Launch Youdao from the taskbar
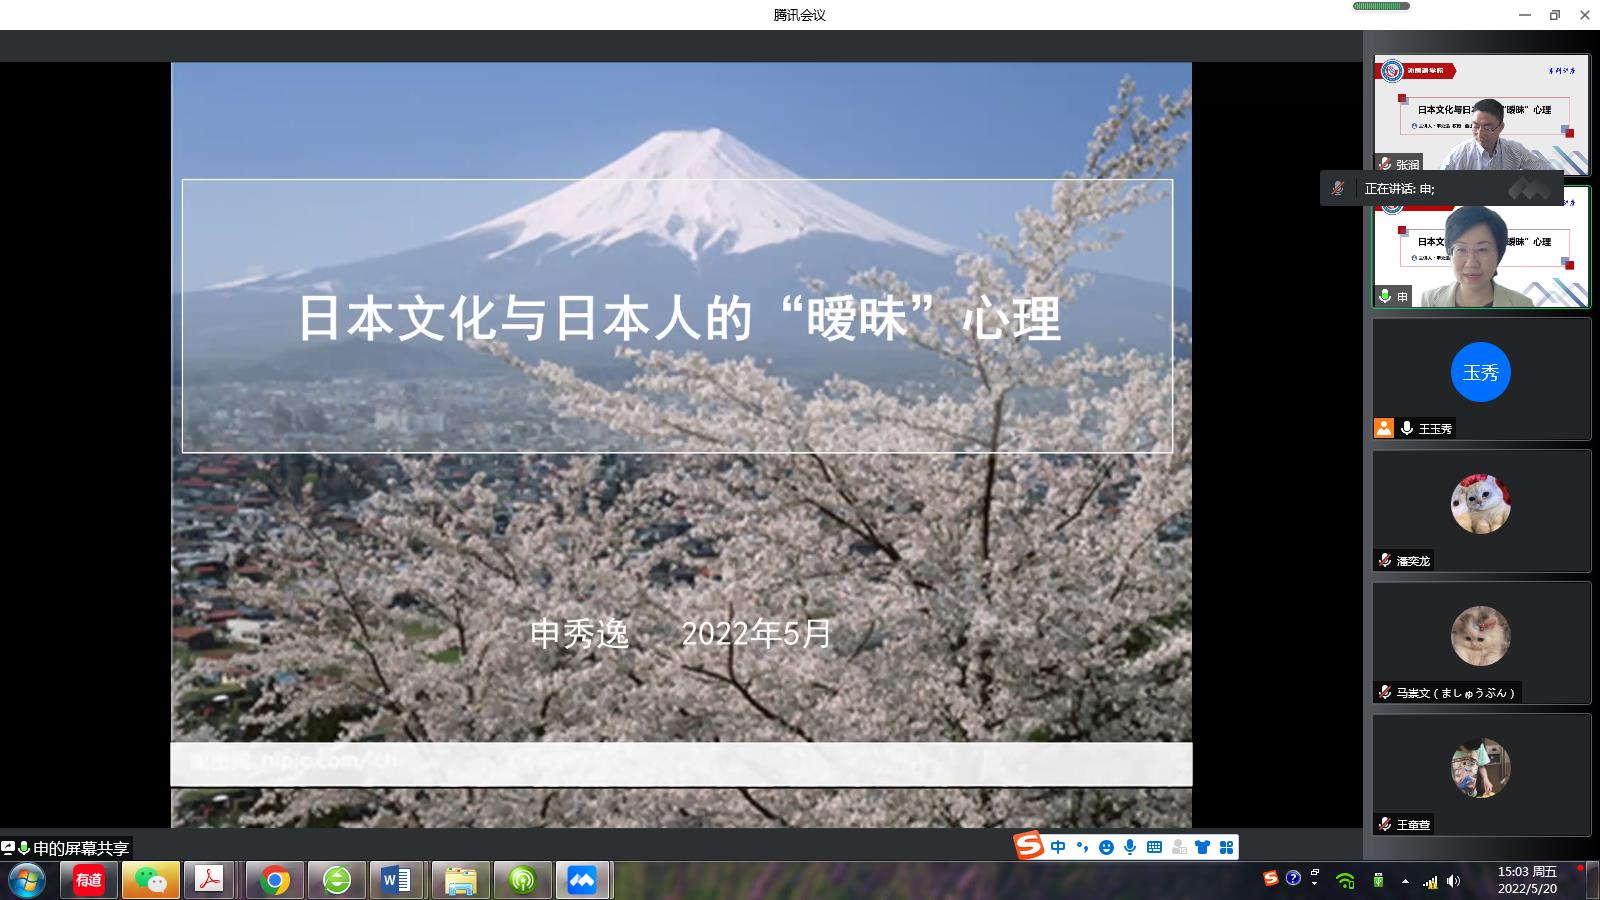Viewport: 1600px width, 900px height. coord(89,880)
